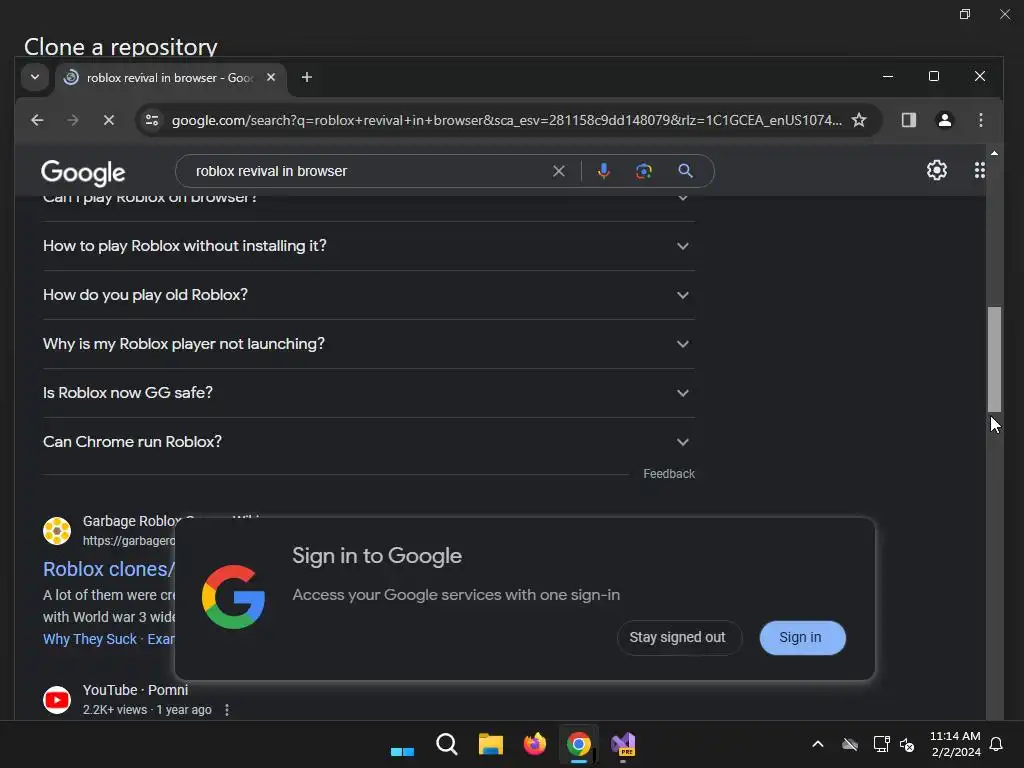Viewport: 1024px width, 768px height.
Task: Bookmark this page with the star icon
Action: pyautogui.click(x=859, y=120)
